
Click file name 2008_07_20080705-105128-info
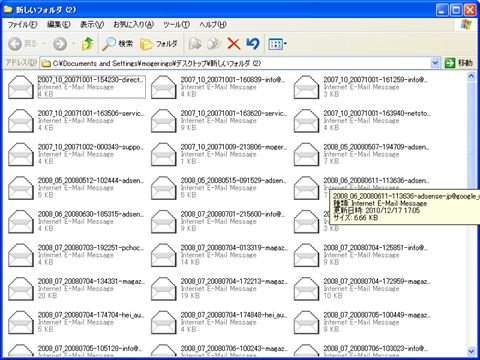point(90,349)
